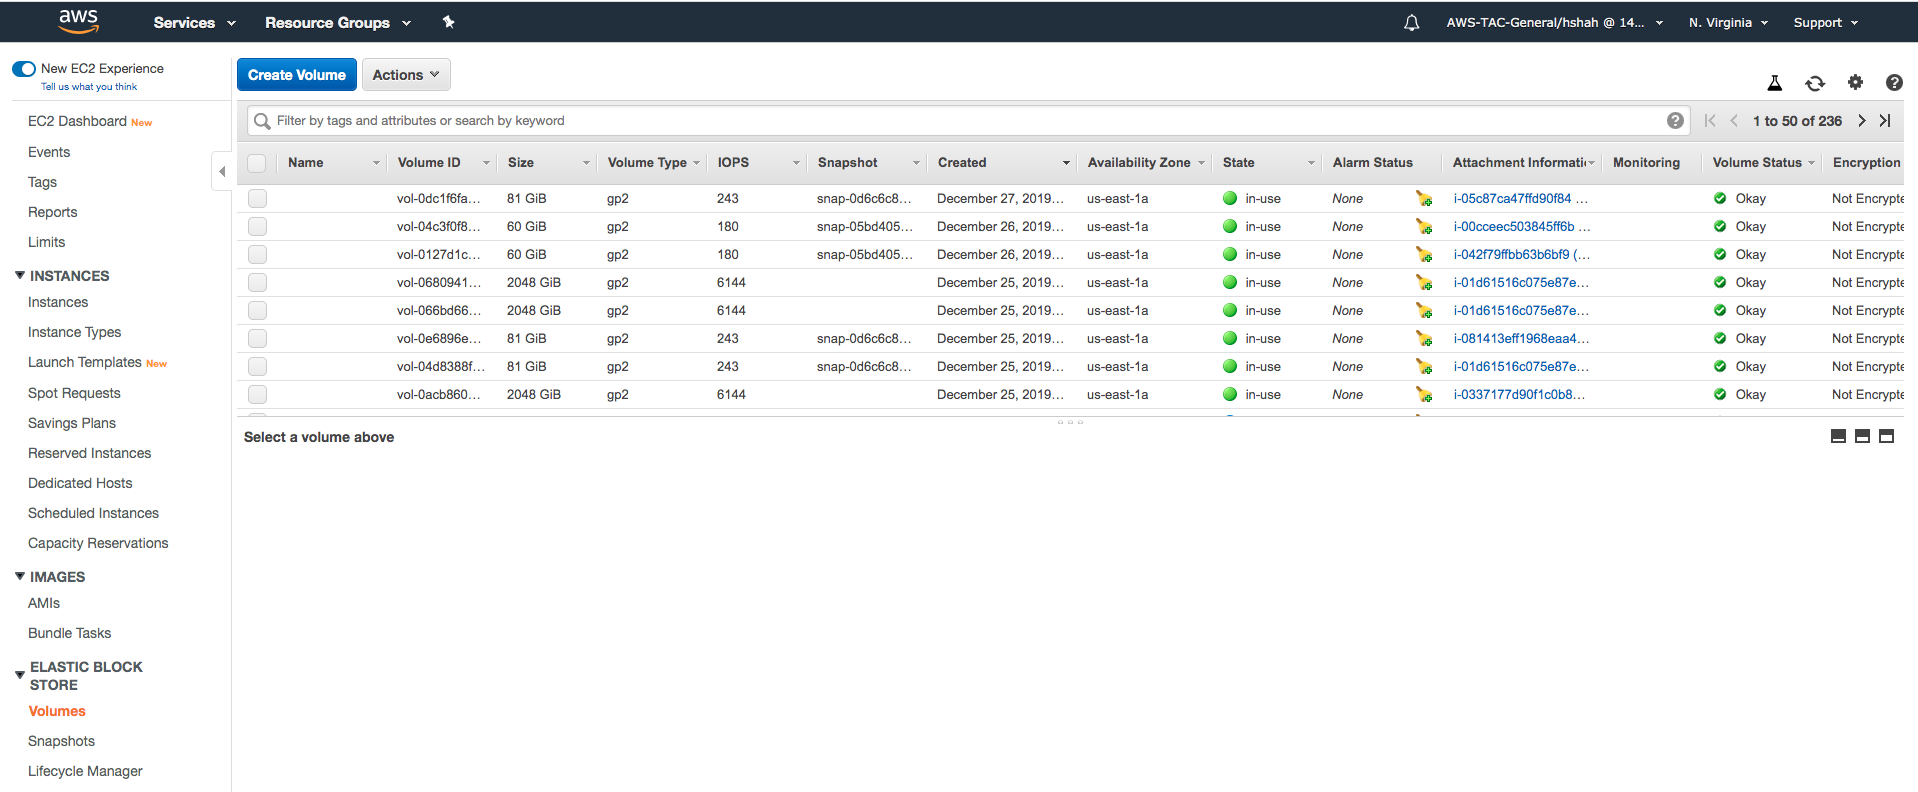Screen dimensions: 1918x792
Task: Refresh the volumes list
Action: (1815, 83)
